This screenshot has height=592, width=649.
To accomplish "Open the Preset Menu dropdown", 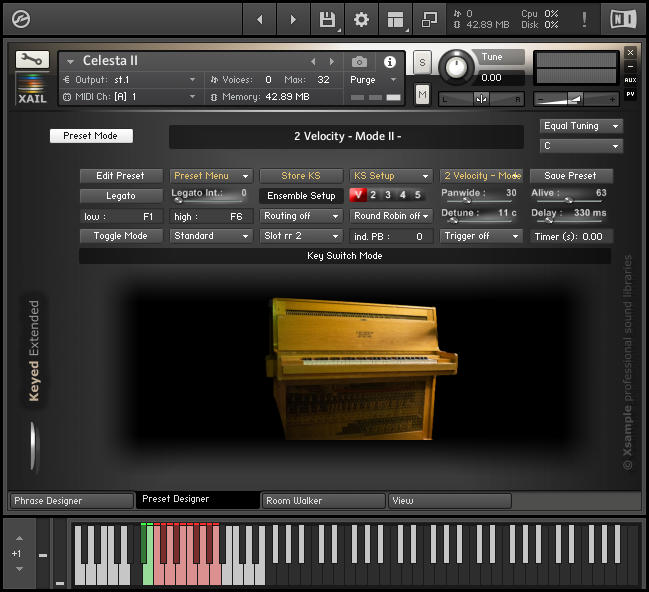I will point(211,176).
